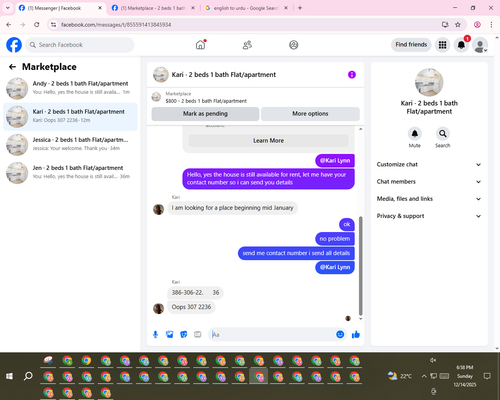This screenshot has height=400, width=500.
Task: Click the muted volume tray icon
Action: [x=433, y=360]
